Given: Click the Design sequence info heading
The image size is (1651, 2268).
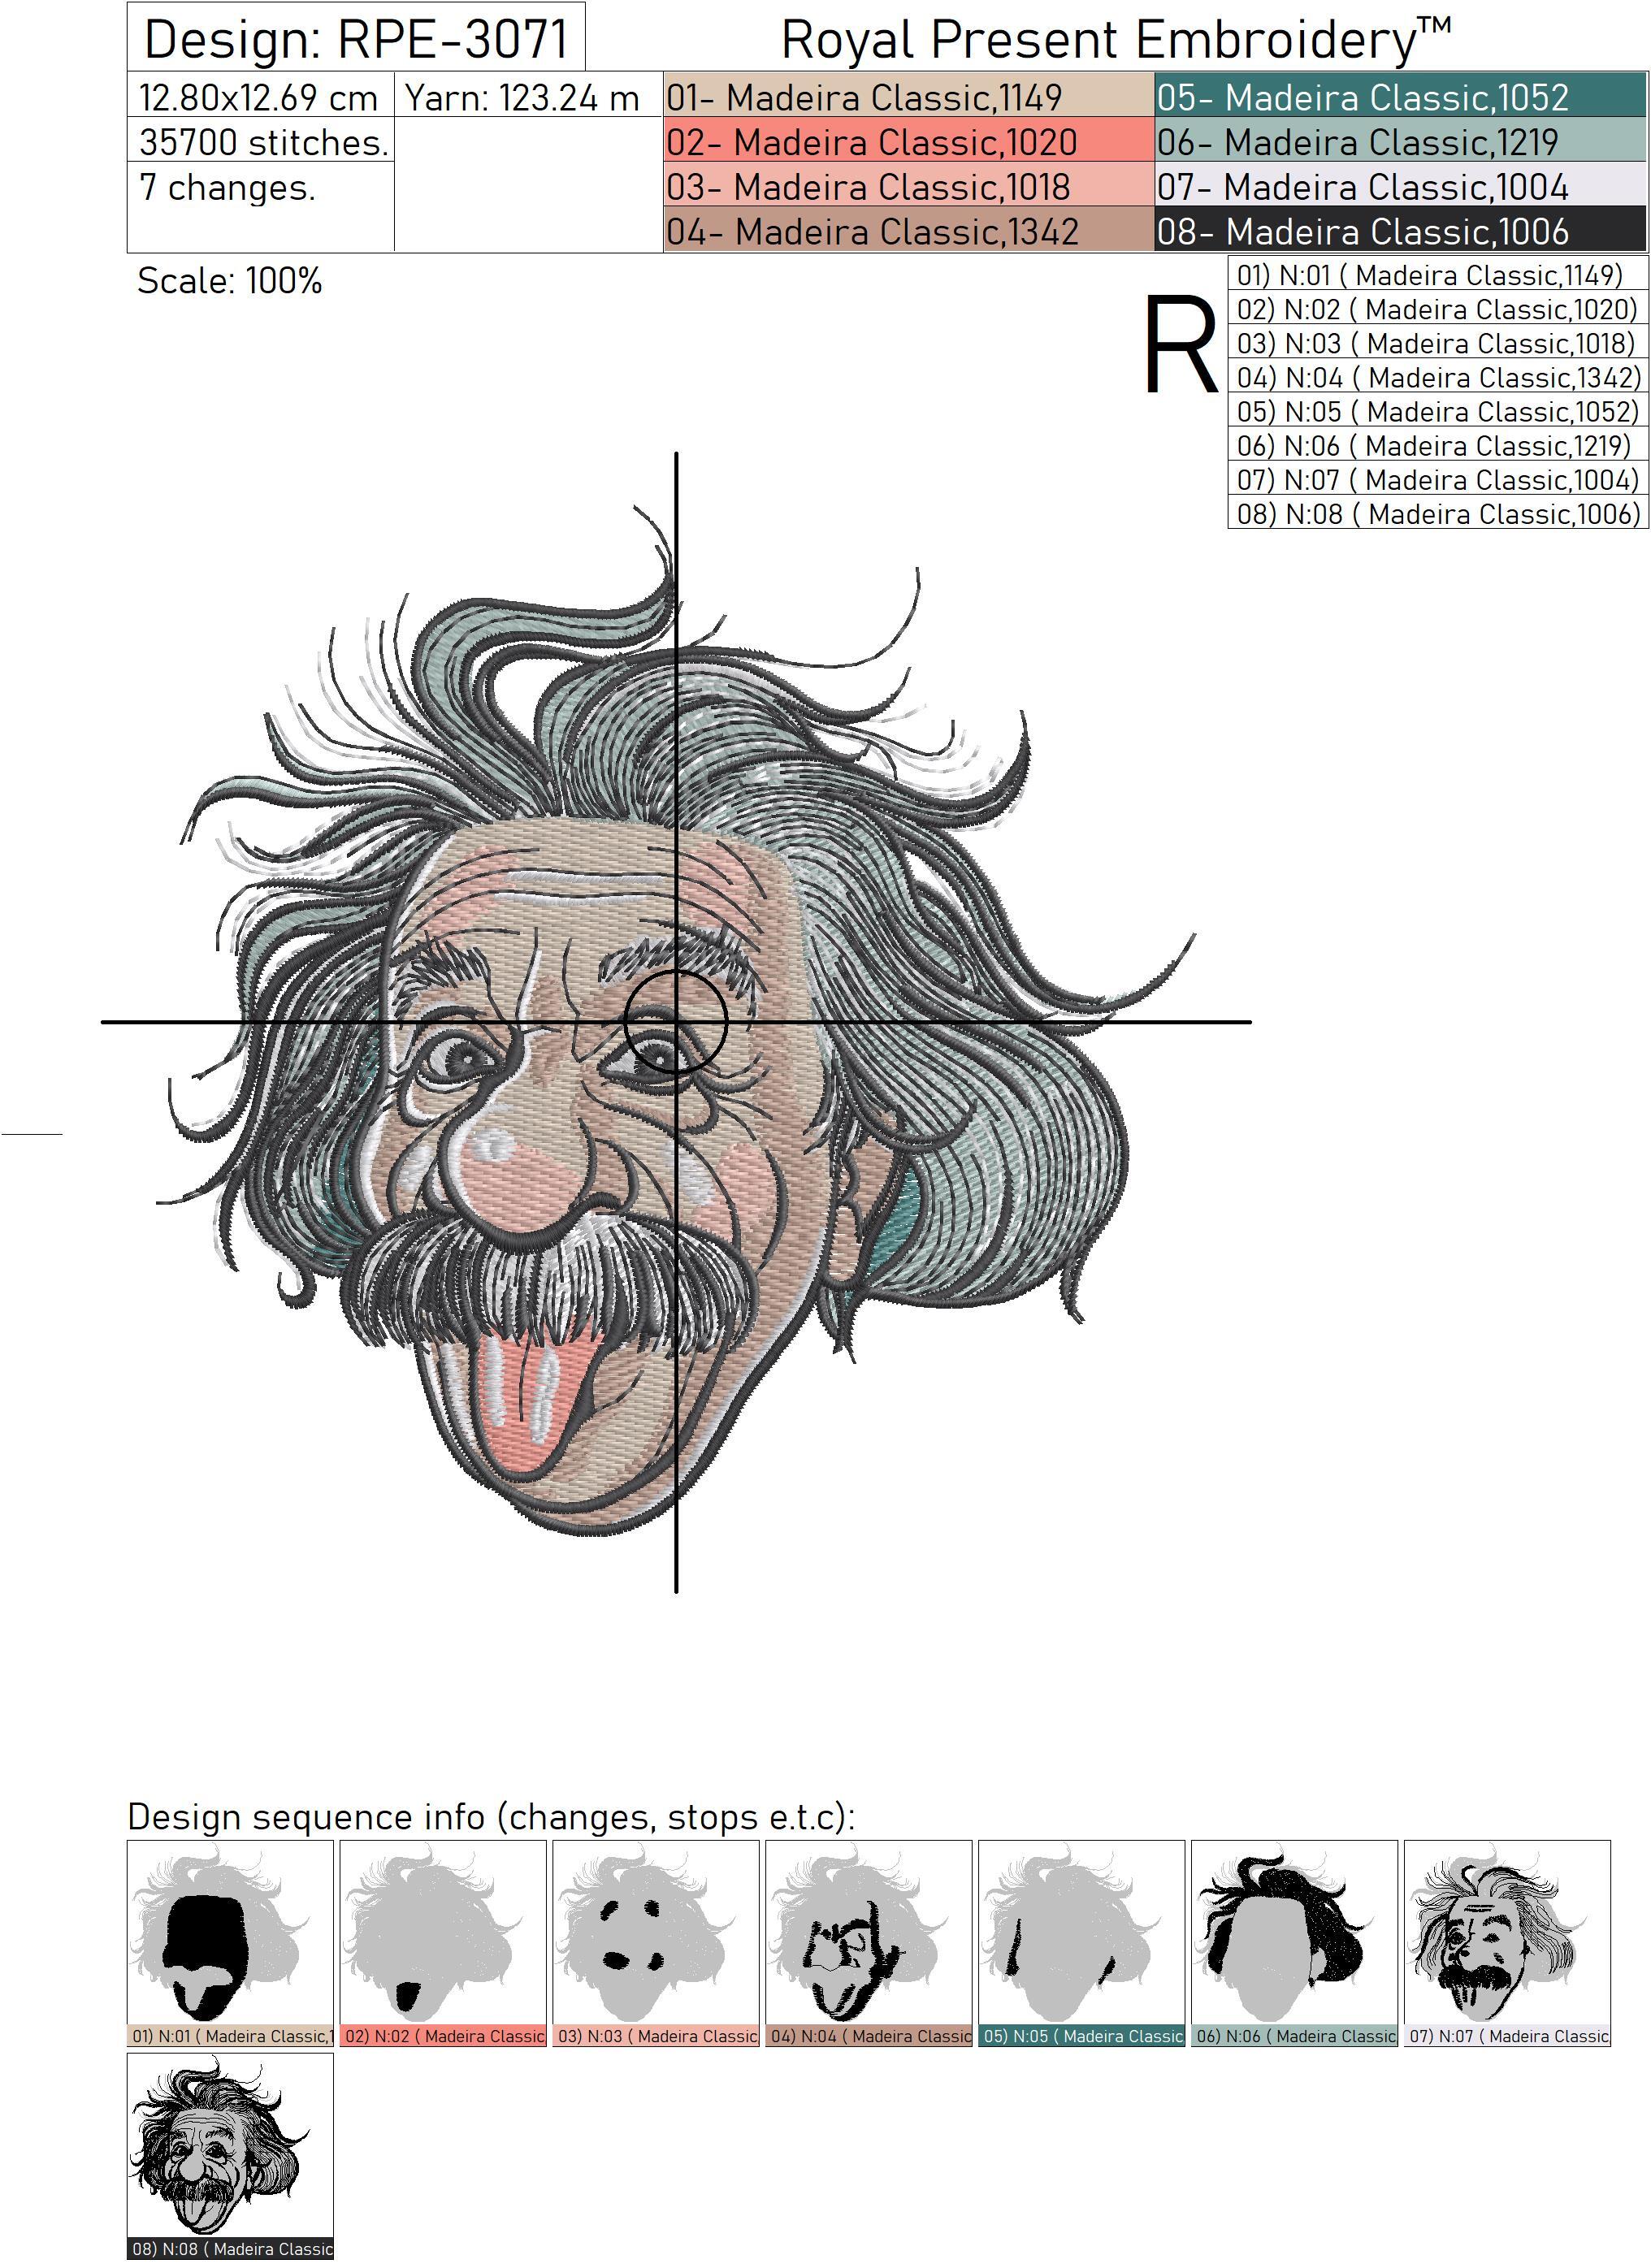Looking at the screenshot, I should pos(491,1816).
